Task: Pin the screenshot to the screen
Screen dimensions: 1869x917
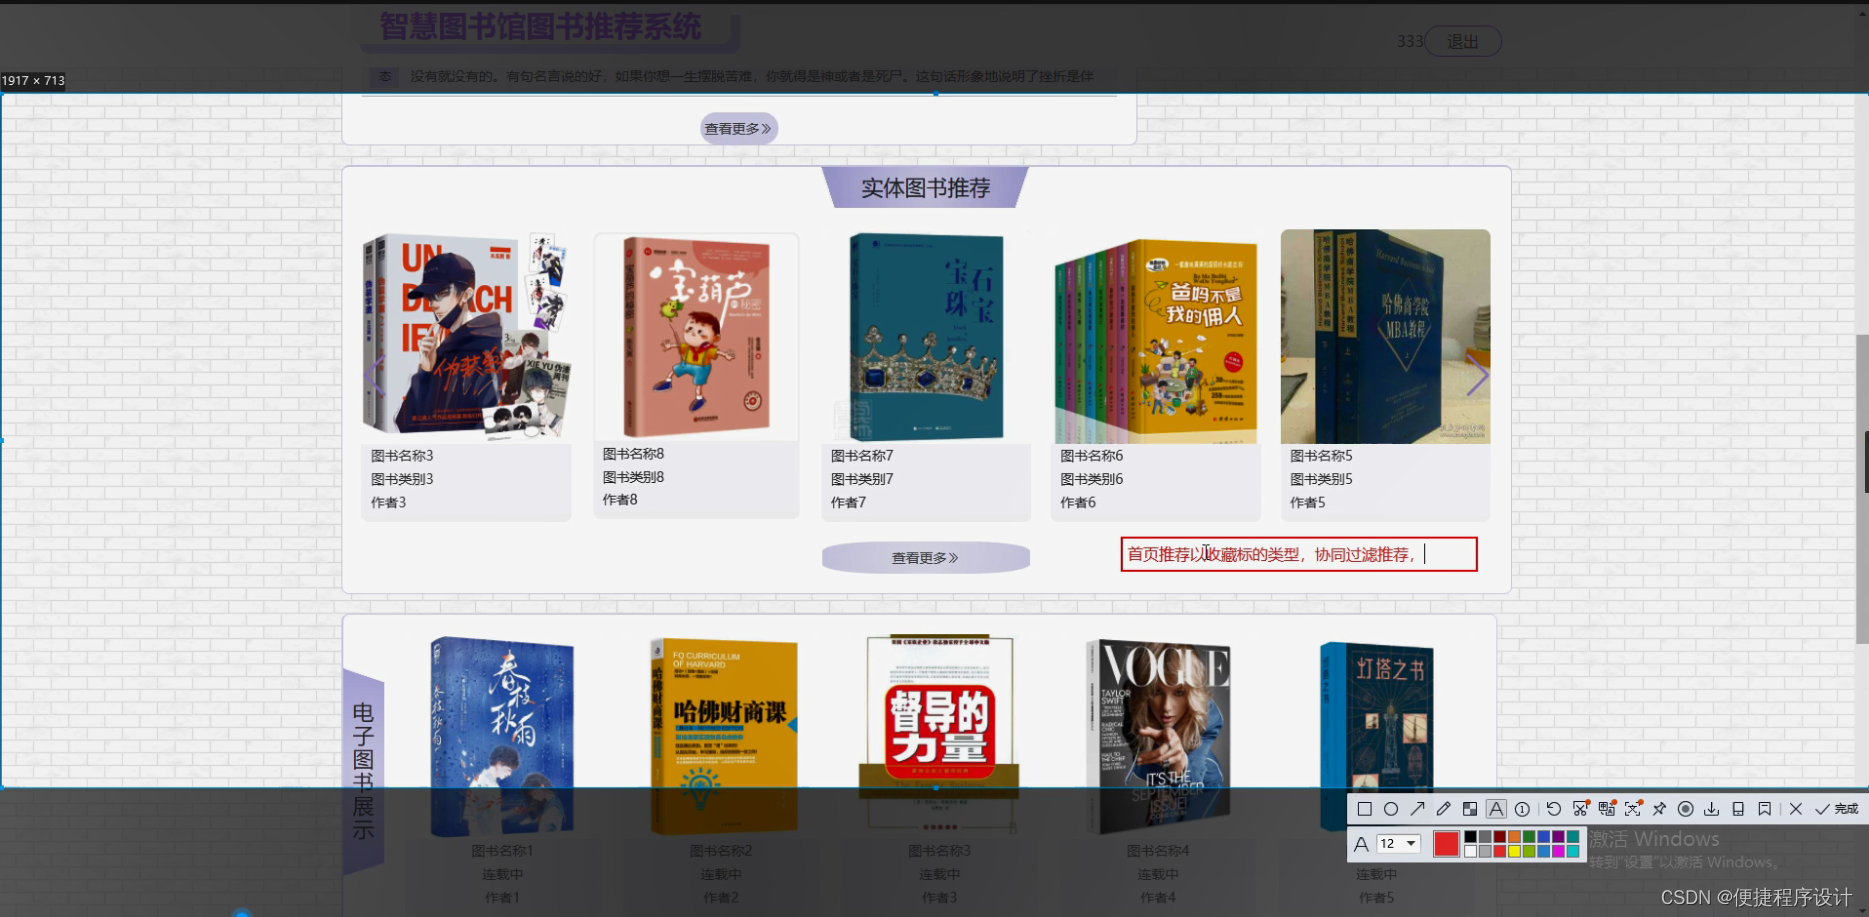Action: 1659,809
